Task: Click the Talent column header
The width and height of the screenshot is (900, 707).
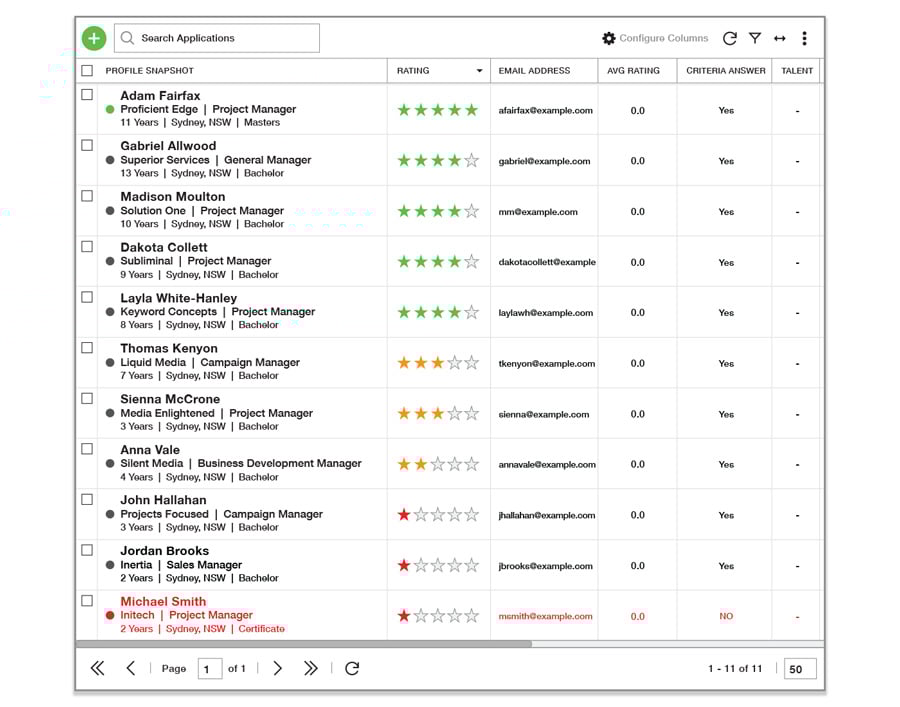Action: (x=797, y=71)
